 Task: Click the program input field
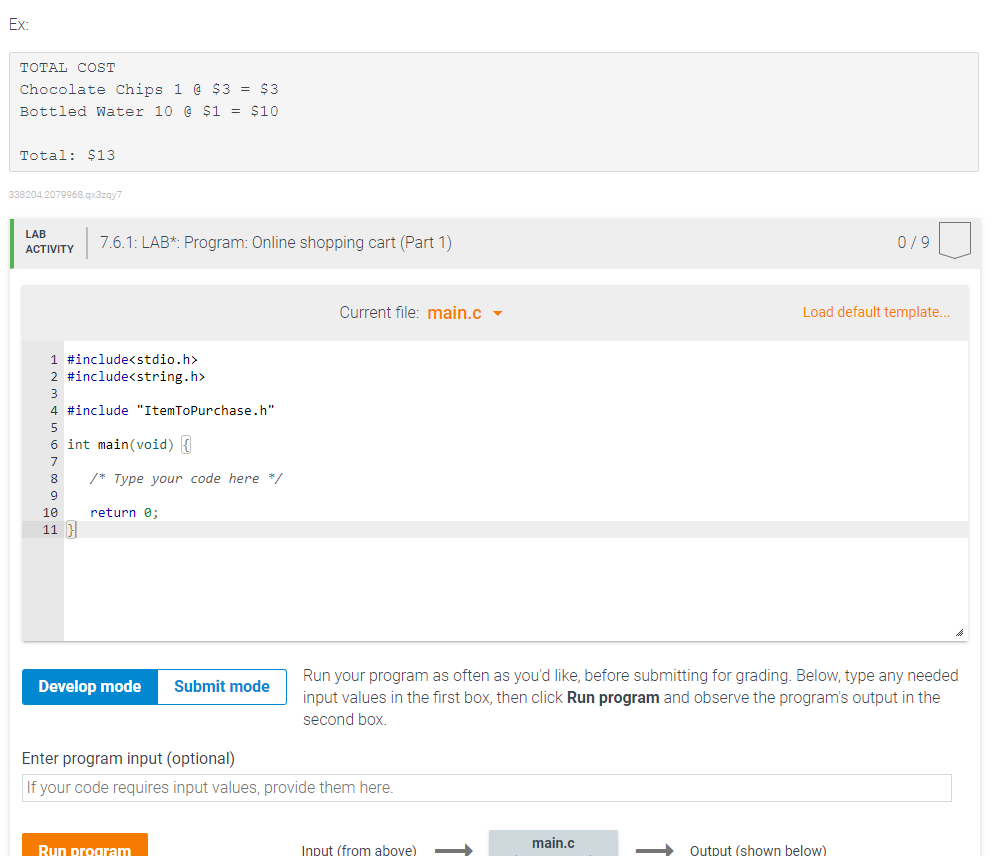coord(486,788)
